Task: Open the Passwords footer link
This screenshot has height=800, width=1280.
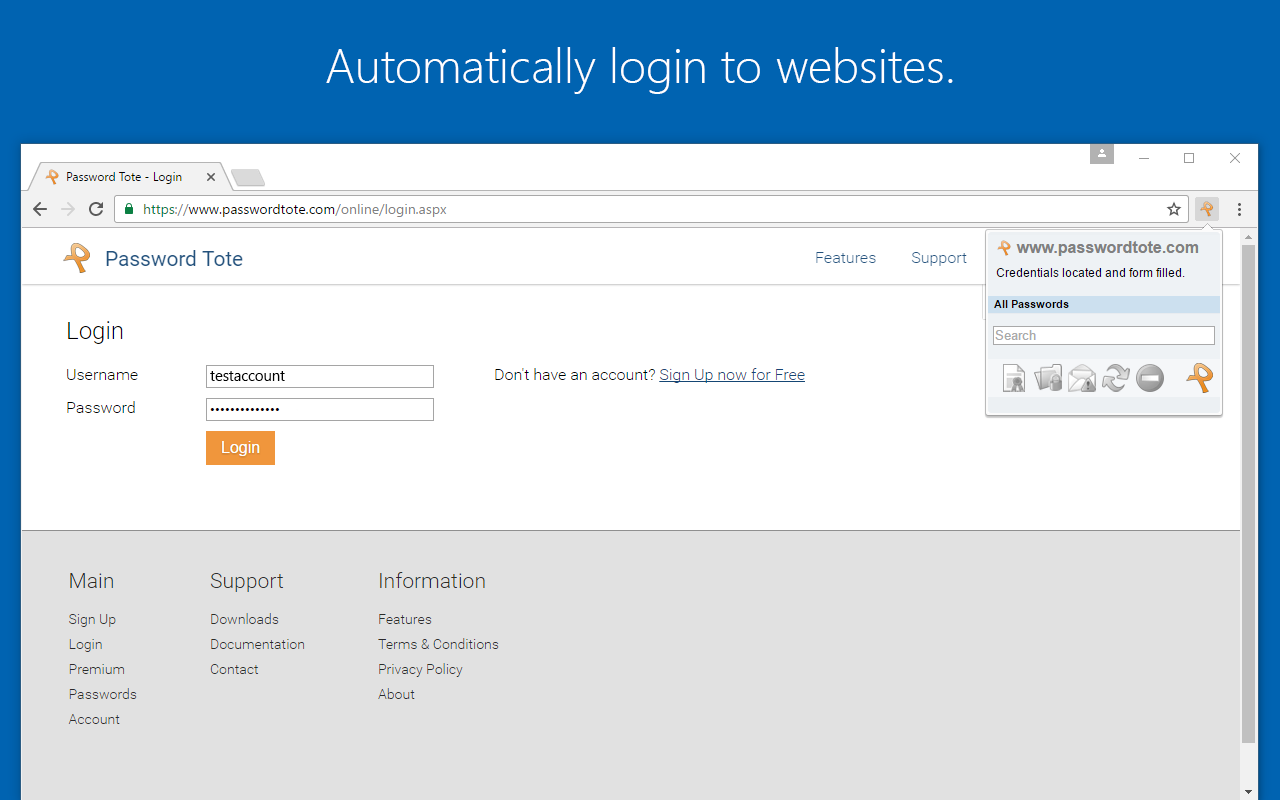Action: coord(103,694)
